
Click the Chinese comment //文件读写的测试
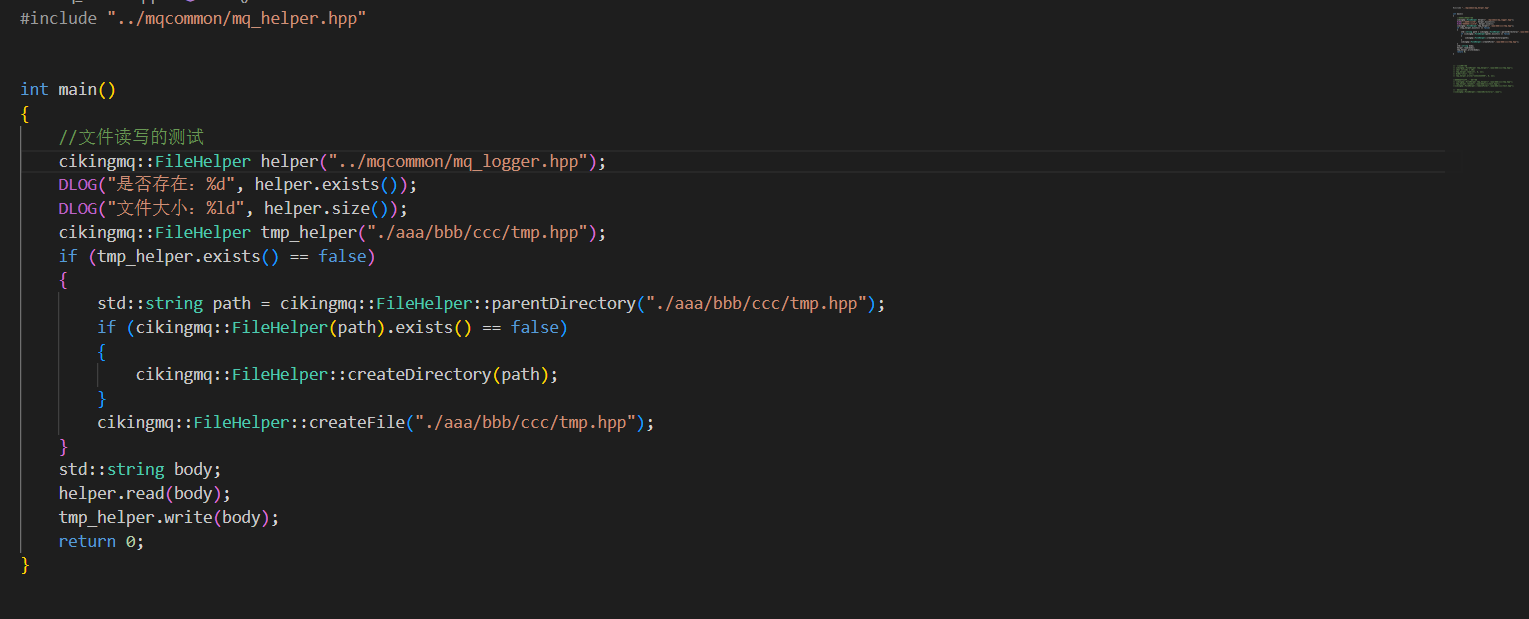click(131, 137)
